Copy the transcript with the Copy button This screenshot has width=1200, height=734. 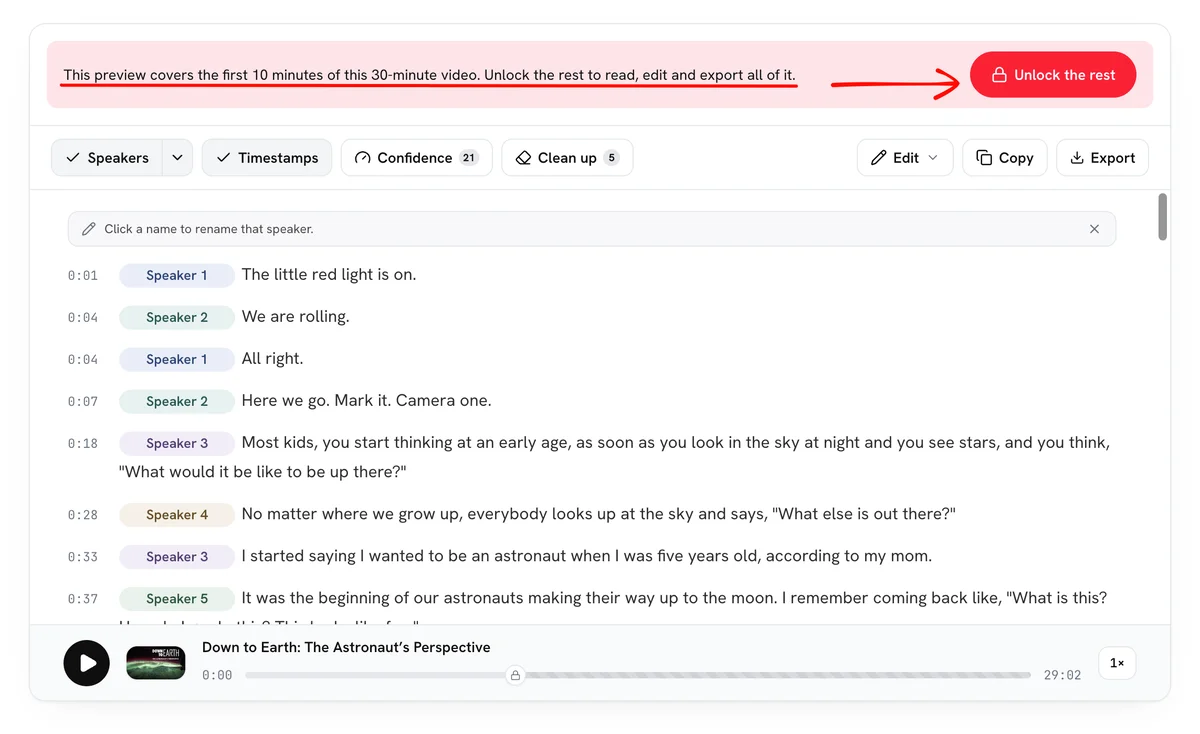pyautogui.click(x=1005, y=158)
